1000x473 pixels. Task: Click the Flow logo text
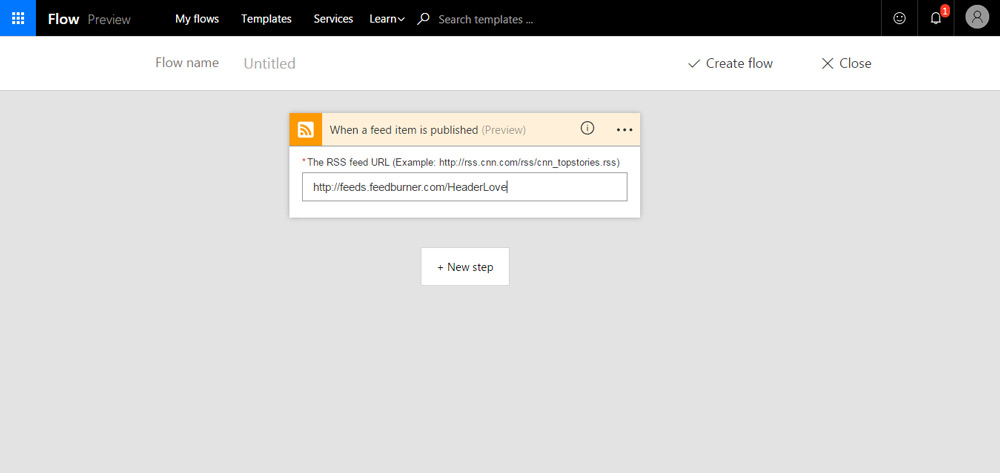point(63,18)
